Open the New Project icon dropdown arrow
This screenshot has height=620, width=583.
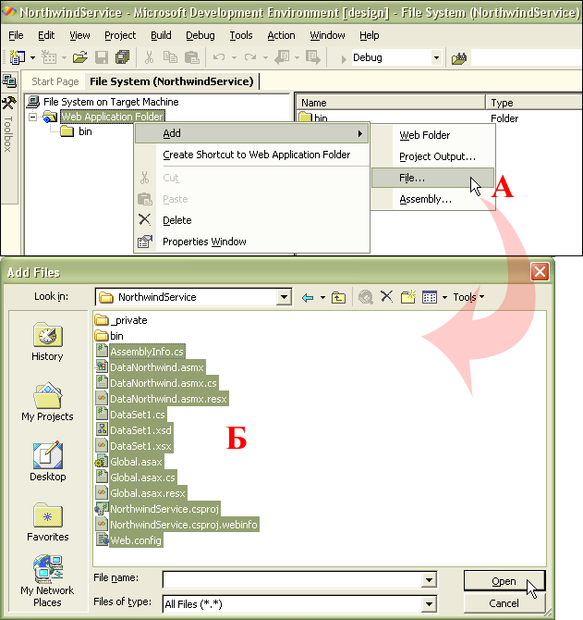(x=32, y=58)
